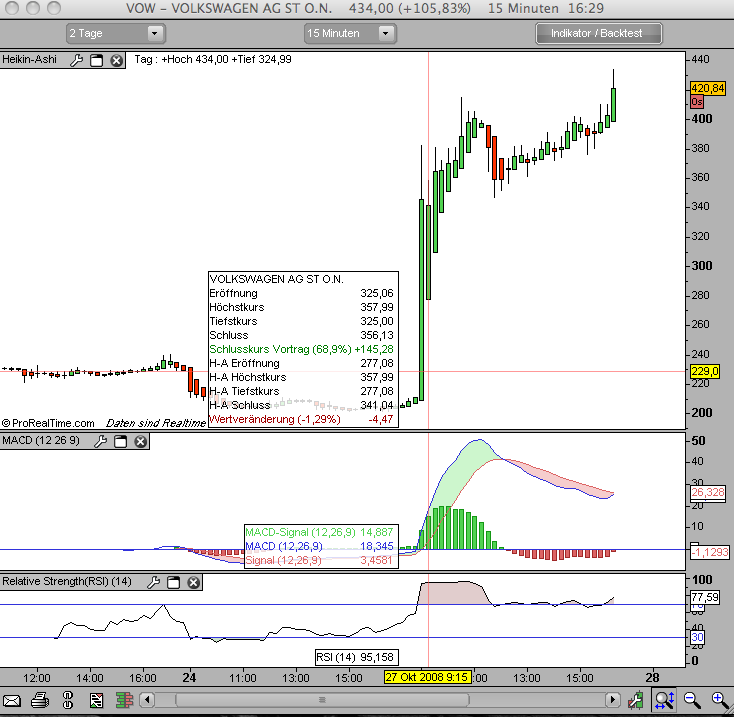Click the ProRealTime.com copyright link
Viewport: 734px width, 717px height.
click(x=48, y=423)
